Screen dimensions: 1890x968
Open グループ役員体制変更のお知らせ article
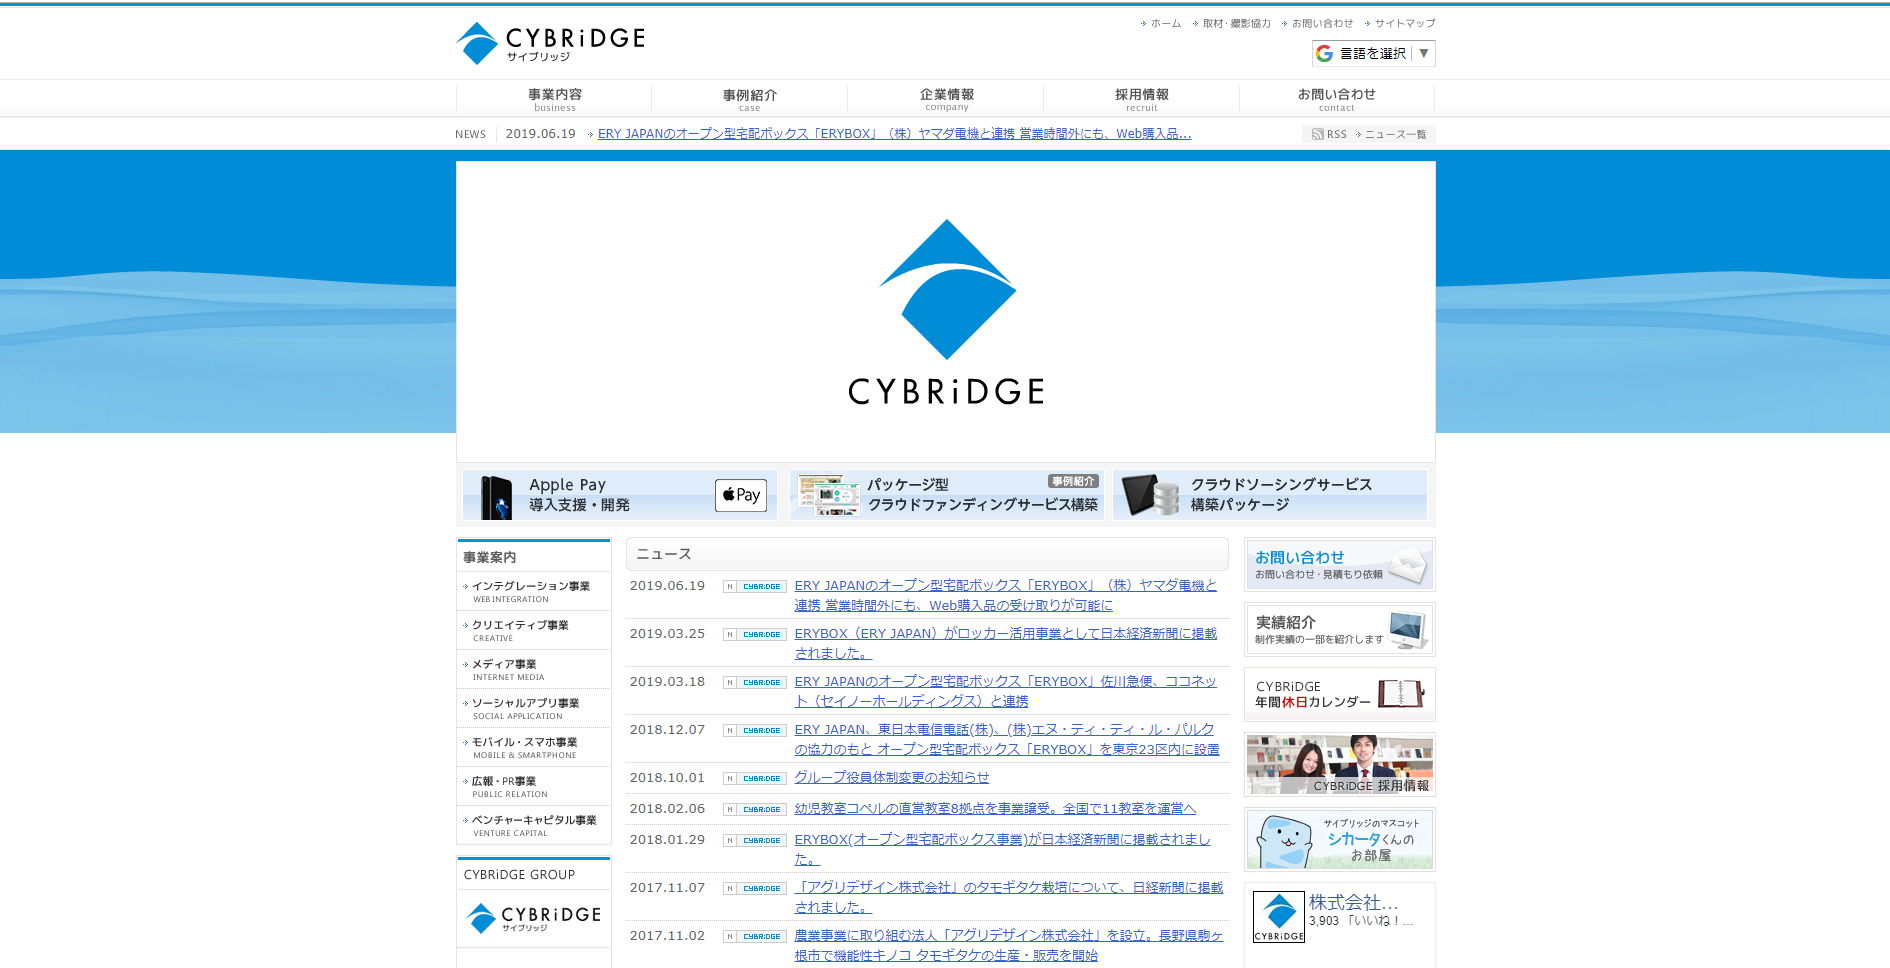click(x=892, y=777)
